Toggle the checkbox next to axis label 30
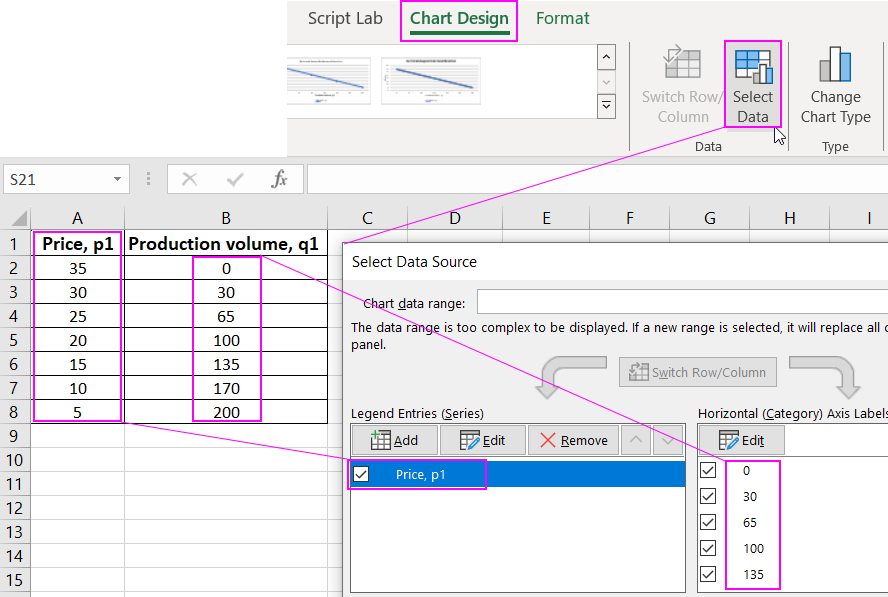 pos(708,496)
